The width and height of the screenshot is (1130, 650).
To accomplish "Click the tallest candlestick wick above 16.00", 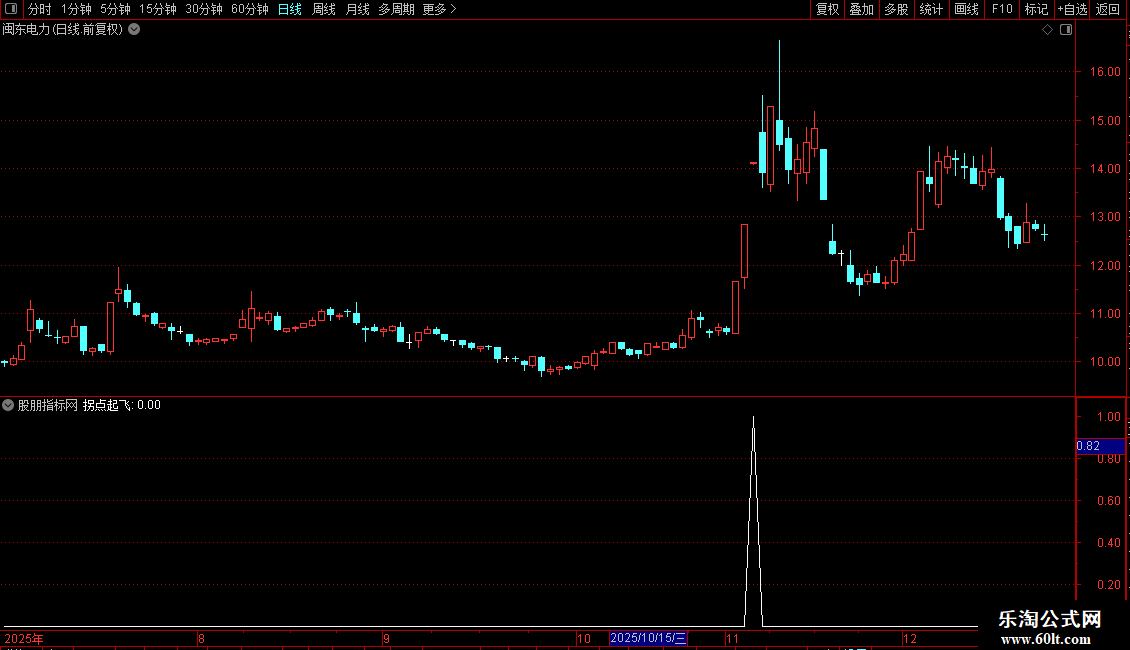I will (x=779, y=79).
